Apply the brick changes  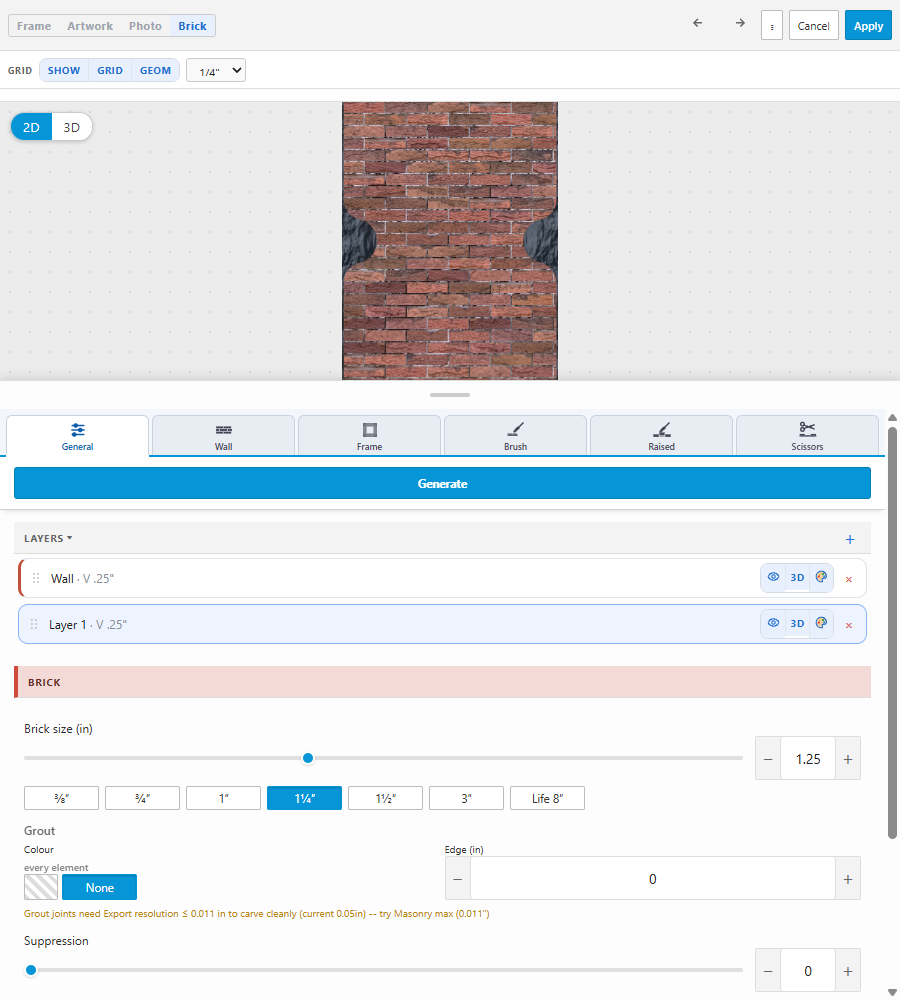pos(868,26)
